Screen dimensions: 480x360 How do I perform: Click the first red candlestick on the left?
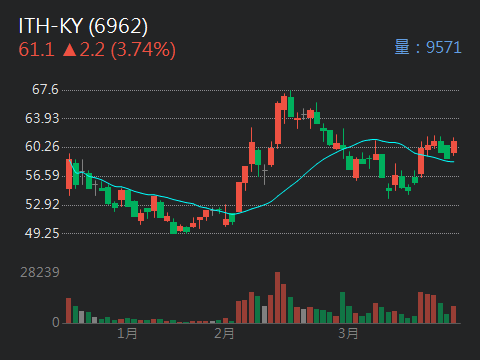69,174
